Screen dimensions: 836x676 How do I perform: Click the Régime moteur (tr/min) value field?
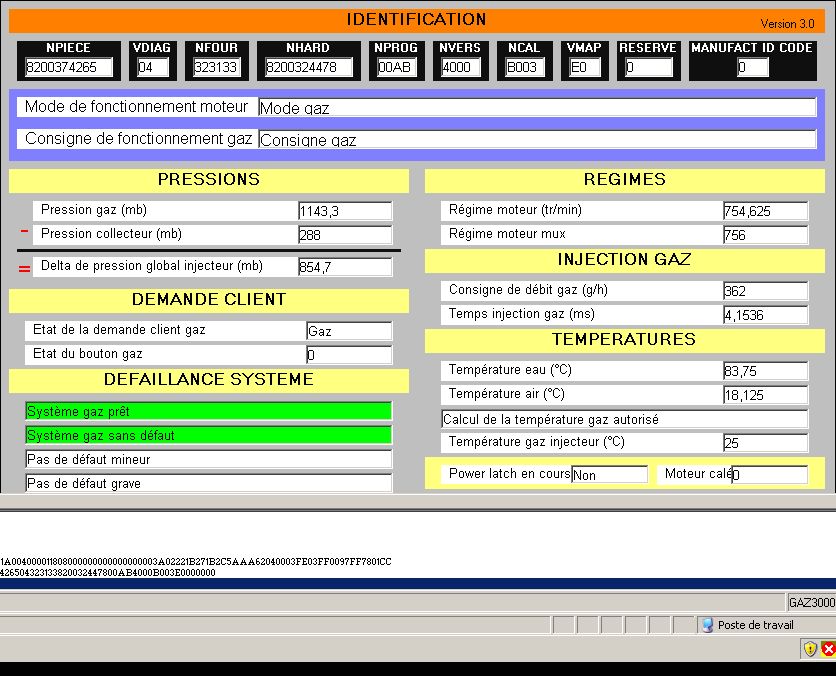click(765, 211)
